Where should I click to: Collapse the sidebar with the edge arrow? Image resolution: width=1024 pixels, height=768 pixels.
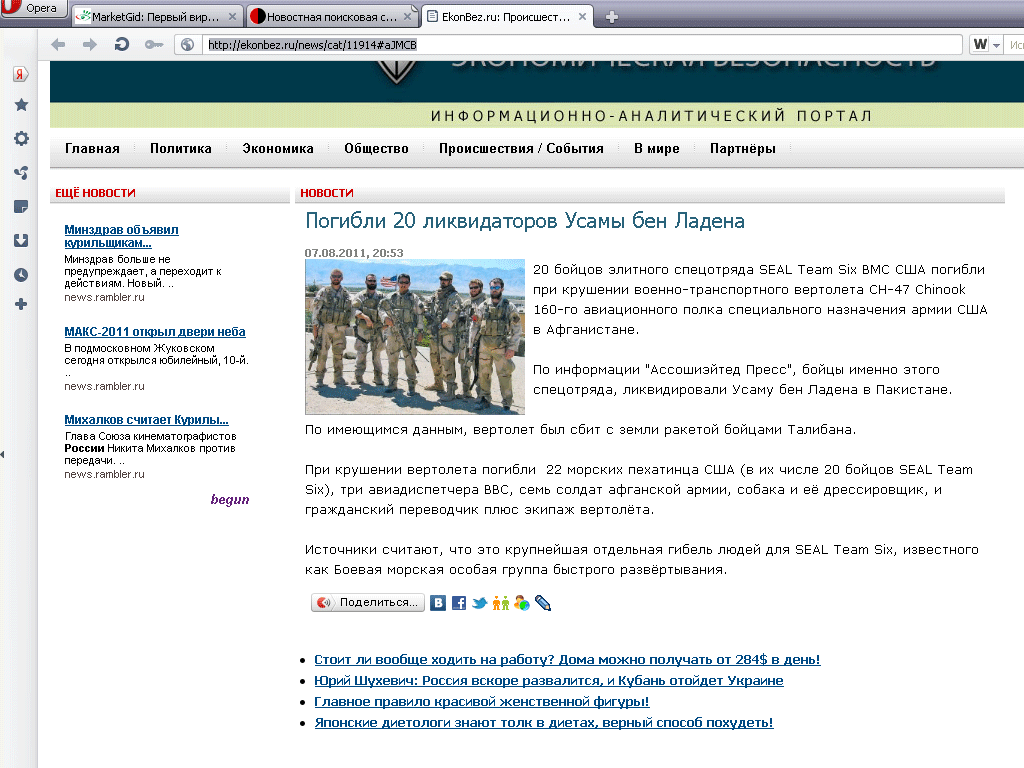tap(3, 454)
